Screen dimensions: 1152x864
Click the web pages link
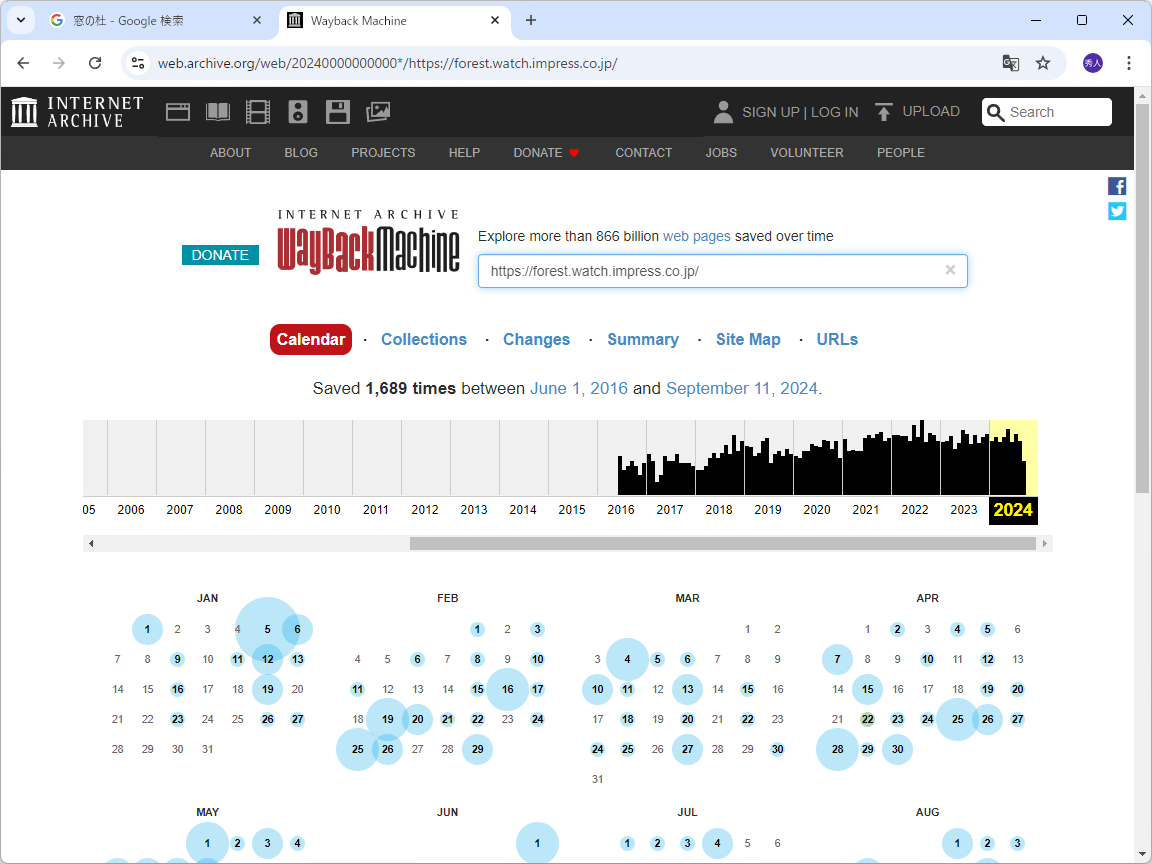pos(697,236)
